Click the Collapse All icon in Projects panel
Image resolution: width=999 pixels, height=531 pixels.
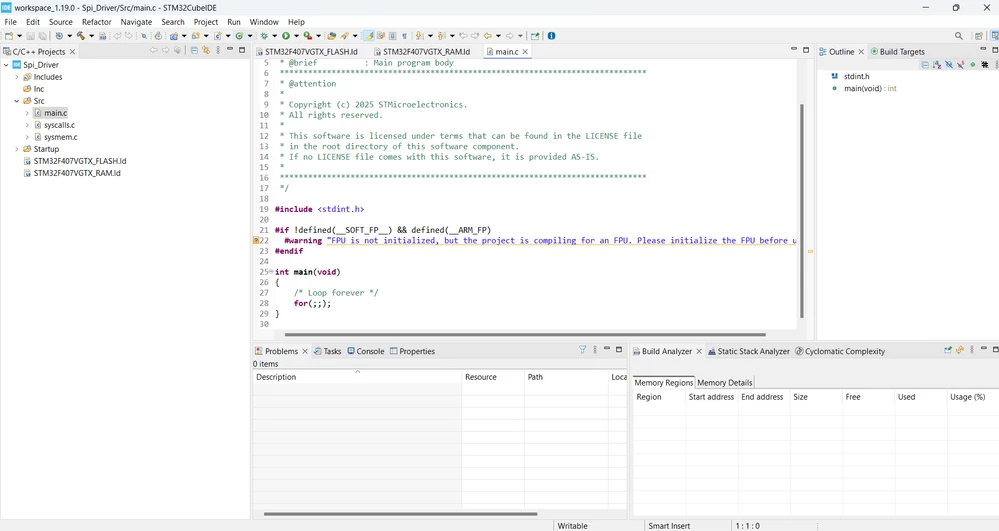[x=194, y=50]
